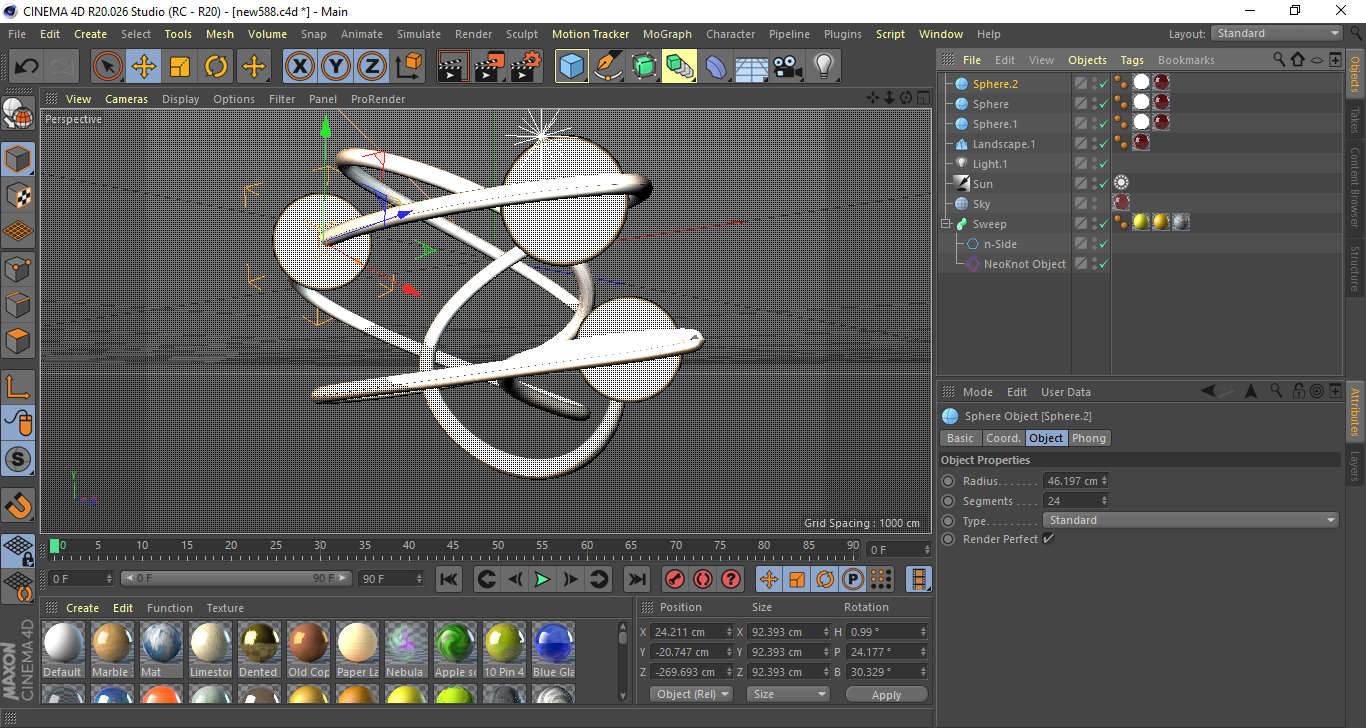Open the Layers side tab
The width and height of the screenshot is (1366, 728).
click(1355, 467)
